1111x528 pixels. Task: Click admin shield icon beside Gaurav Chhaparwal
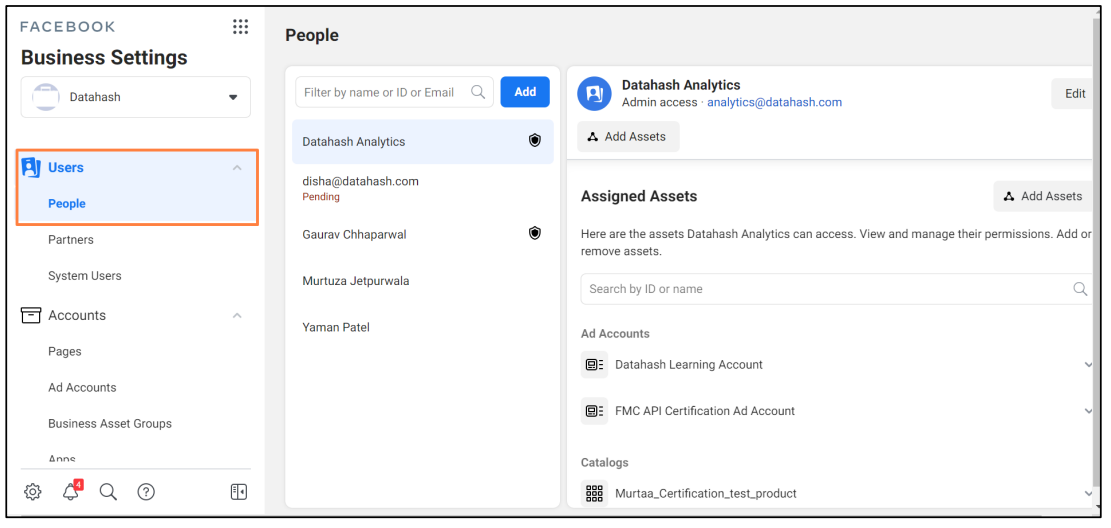[x=534, y=233]
